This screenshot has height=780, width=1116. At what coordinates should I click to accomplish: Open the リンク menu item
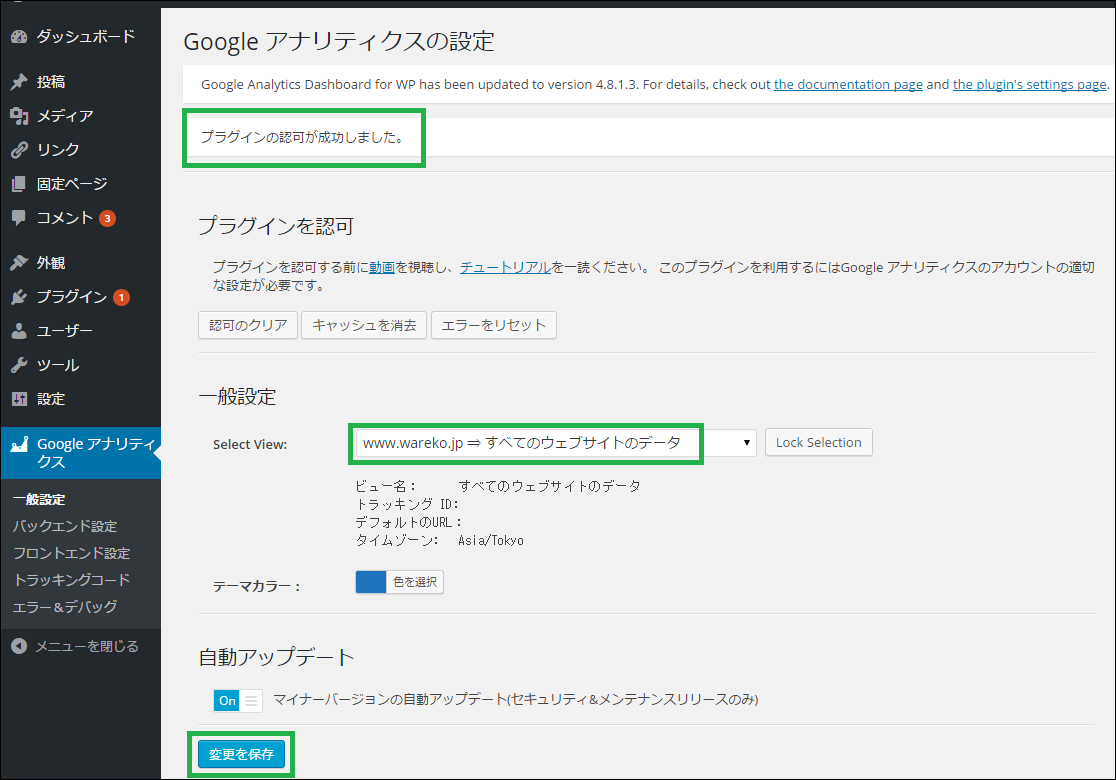[x=58, y=149]
